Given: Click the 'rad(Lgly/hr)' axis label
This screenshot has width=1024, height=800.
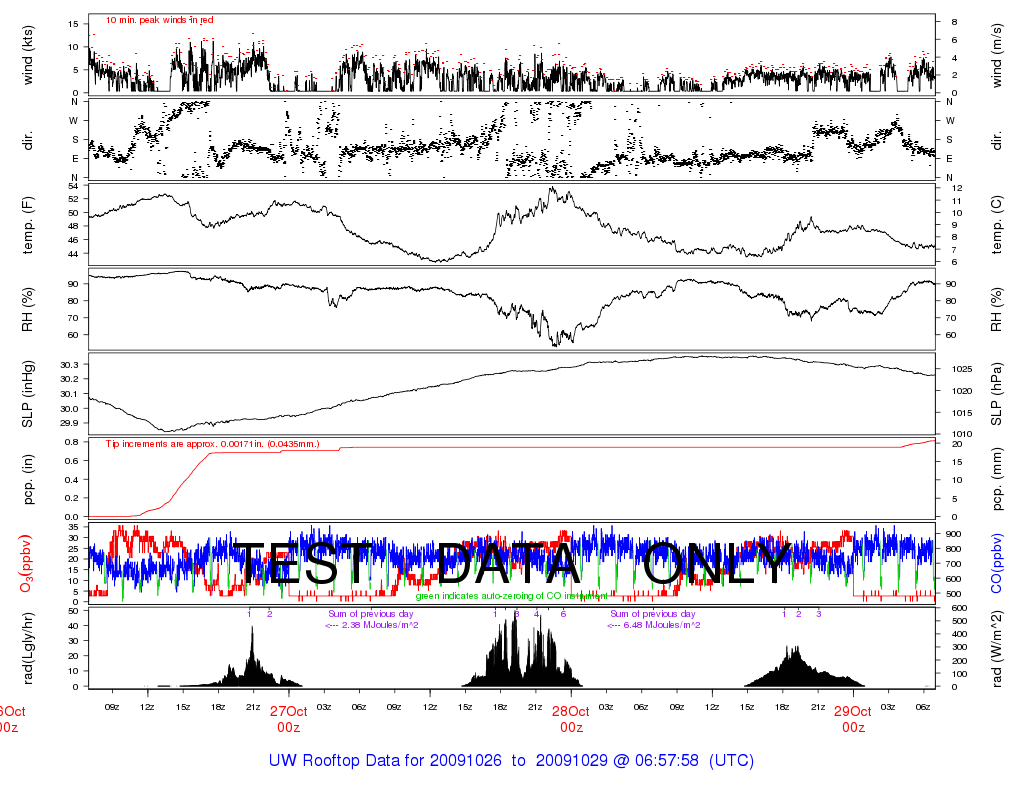Looking at the screenshot, I should coord(27,648).
